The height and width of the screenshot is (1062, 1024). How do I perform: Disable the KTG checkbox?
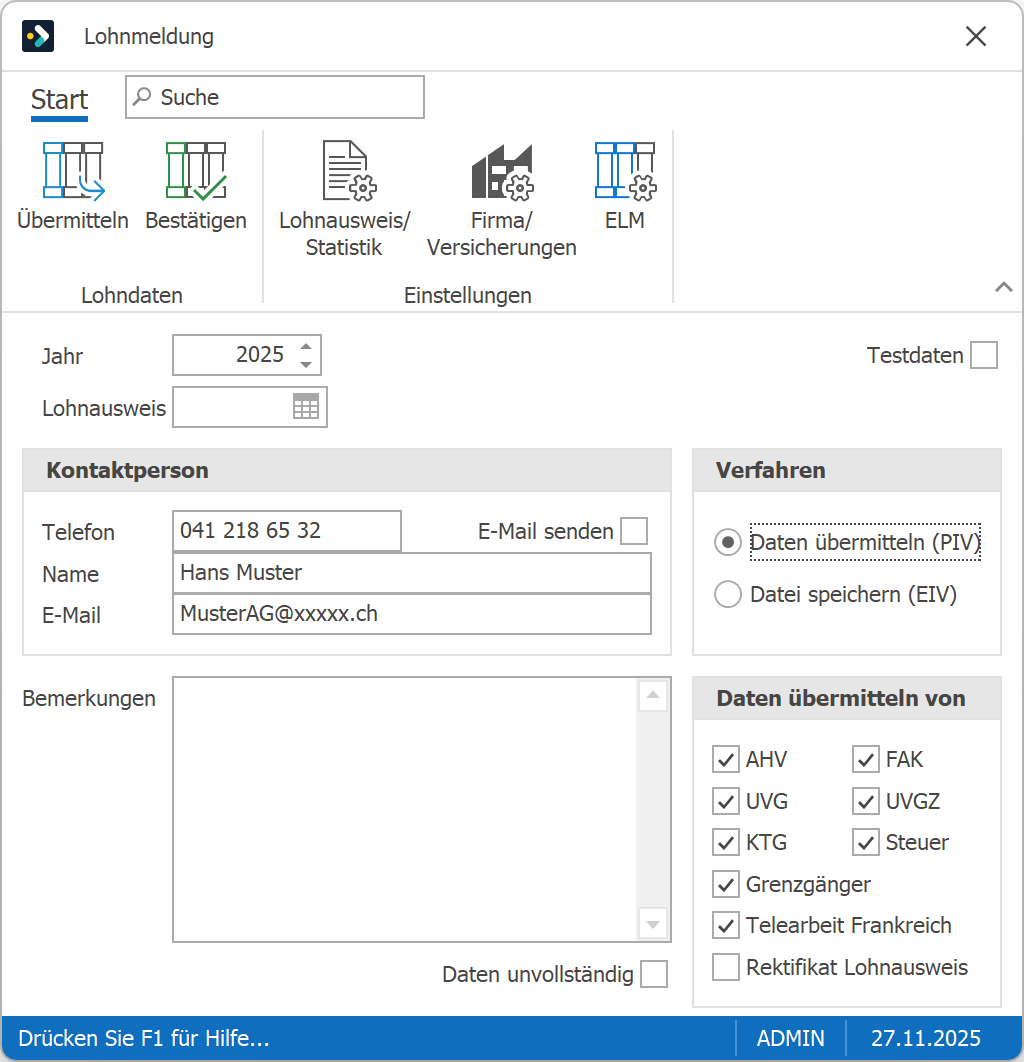coord(725,843)
